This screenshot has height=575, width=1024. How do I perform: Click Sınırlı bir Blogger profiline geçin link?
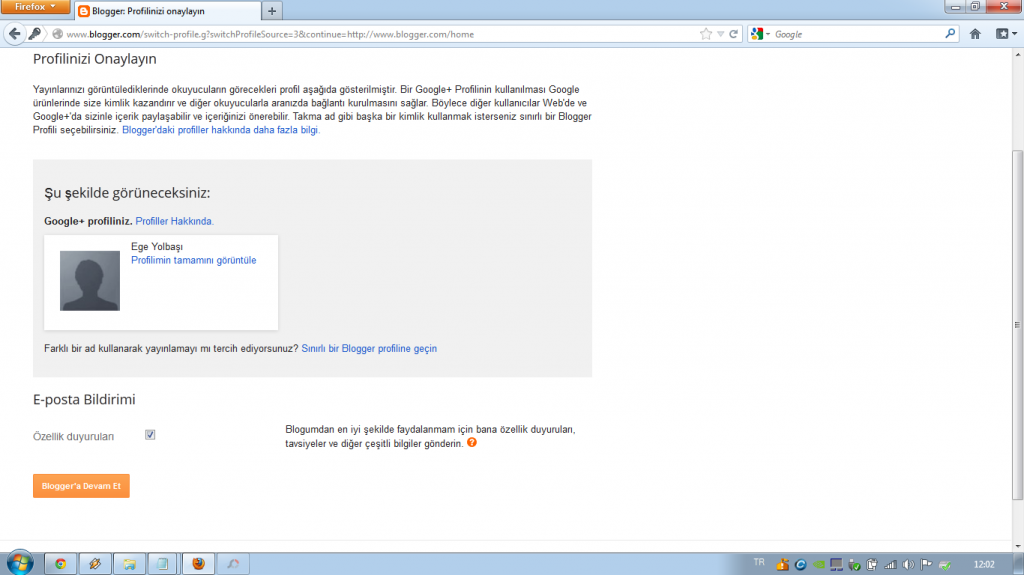click(369, 348)
